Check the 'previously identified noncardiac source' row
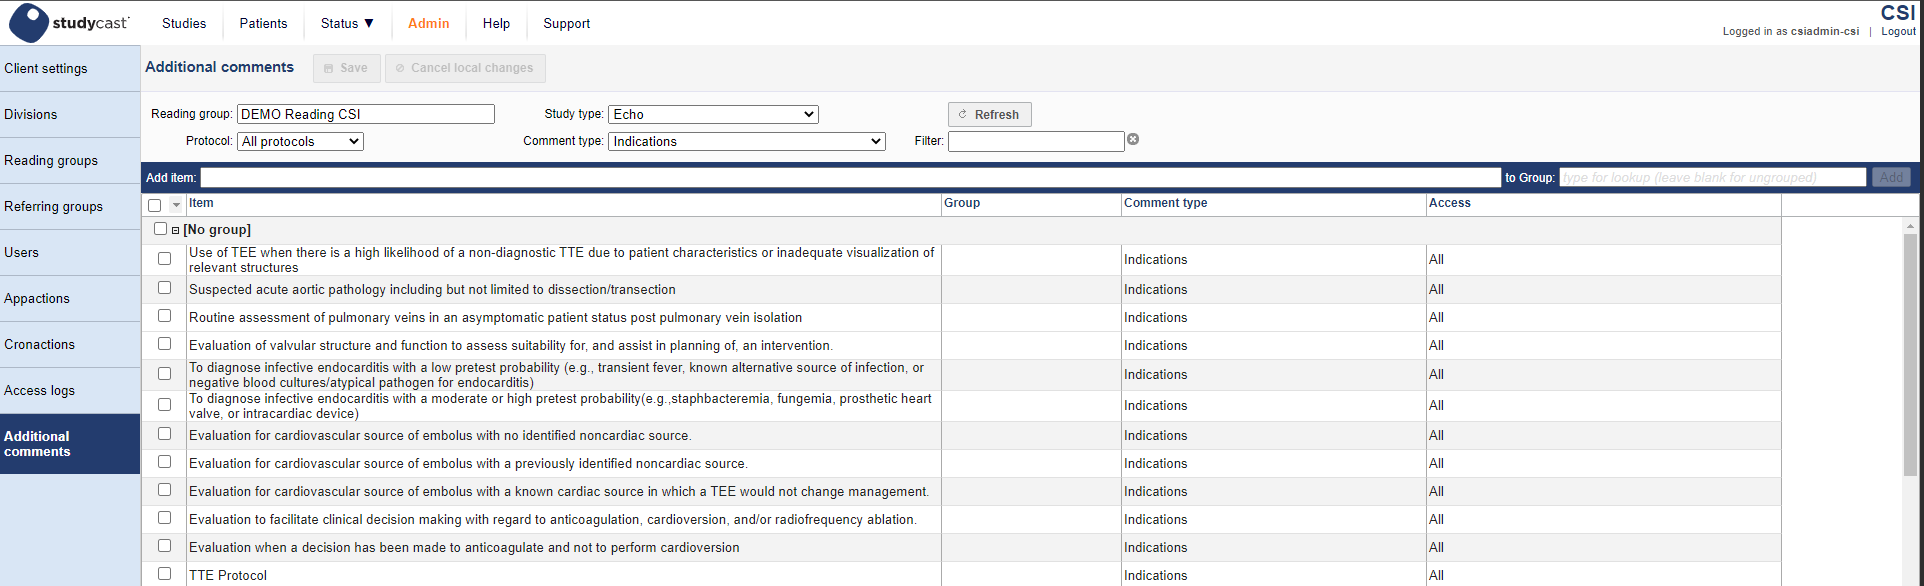The width and height of the screenshot is (1924, 586). pyautogui.click(x=165, y=462)
